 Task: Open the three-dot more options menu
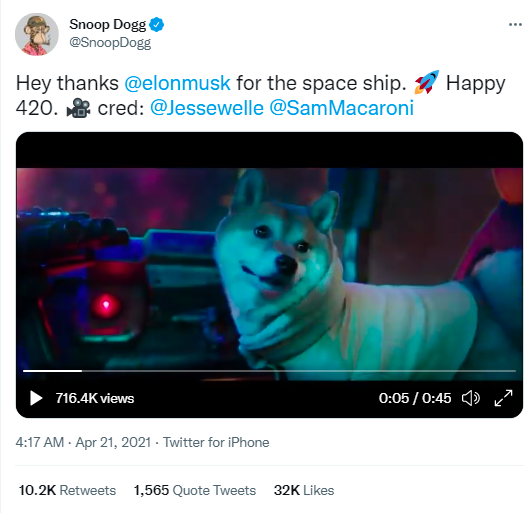coord(515,25)
